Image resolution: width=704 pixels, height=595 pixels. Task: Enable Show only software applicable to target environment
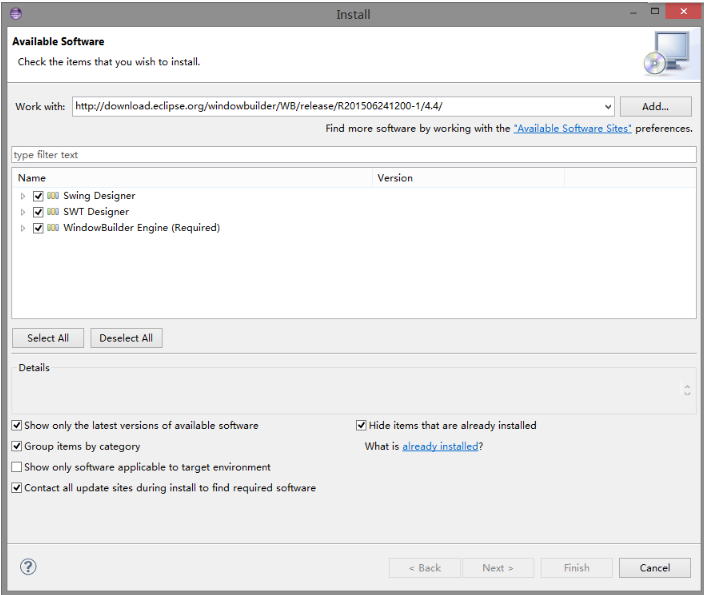pos(16,467)
